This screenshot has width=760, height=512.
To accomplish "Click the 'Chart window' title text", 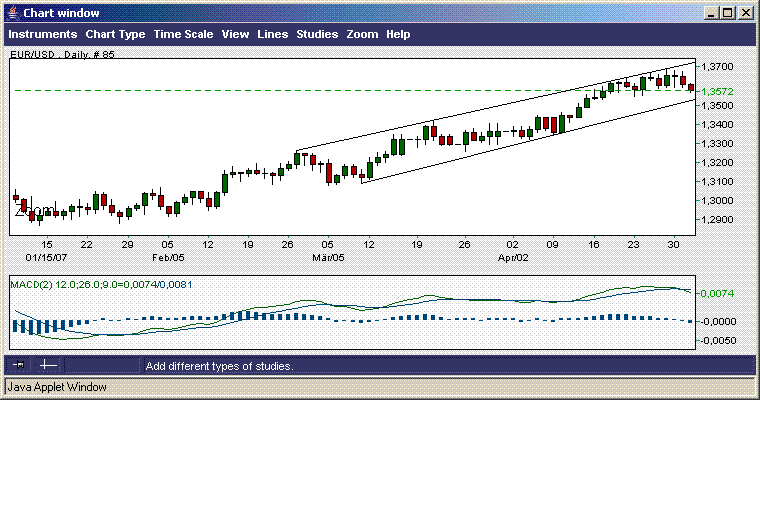I will (61, 13).
